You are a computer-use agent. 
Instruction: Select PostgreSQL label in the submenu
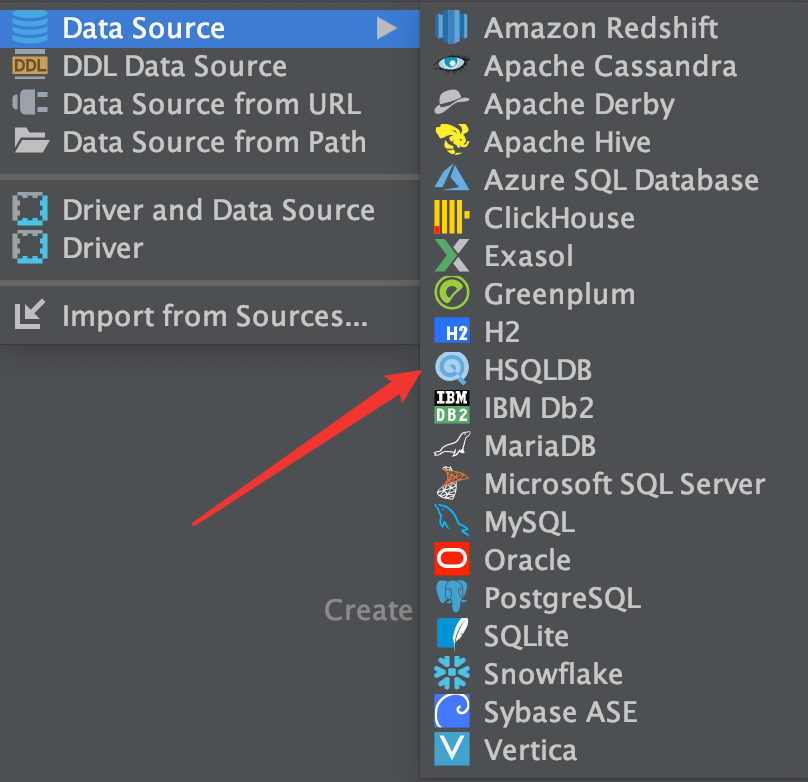pos(563,598)
